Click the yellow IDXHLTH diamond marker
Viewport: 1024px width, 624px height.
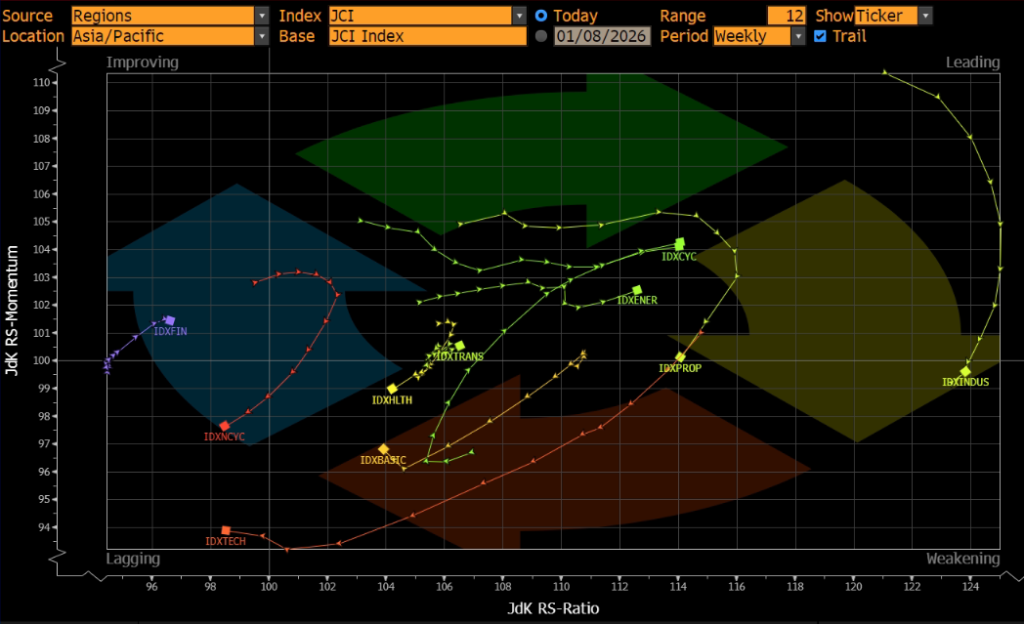click(x=392, y=389)
